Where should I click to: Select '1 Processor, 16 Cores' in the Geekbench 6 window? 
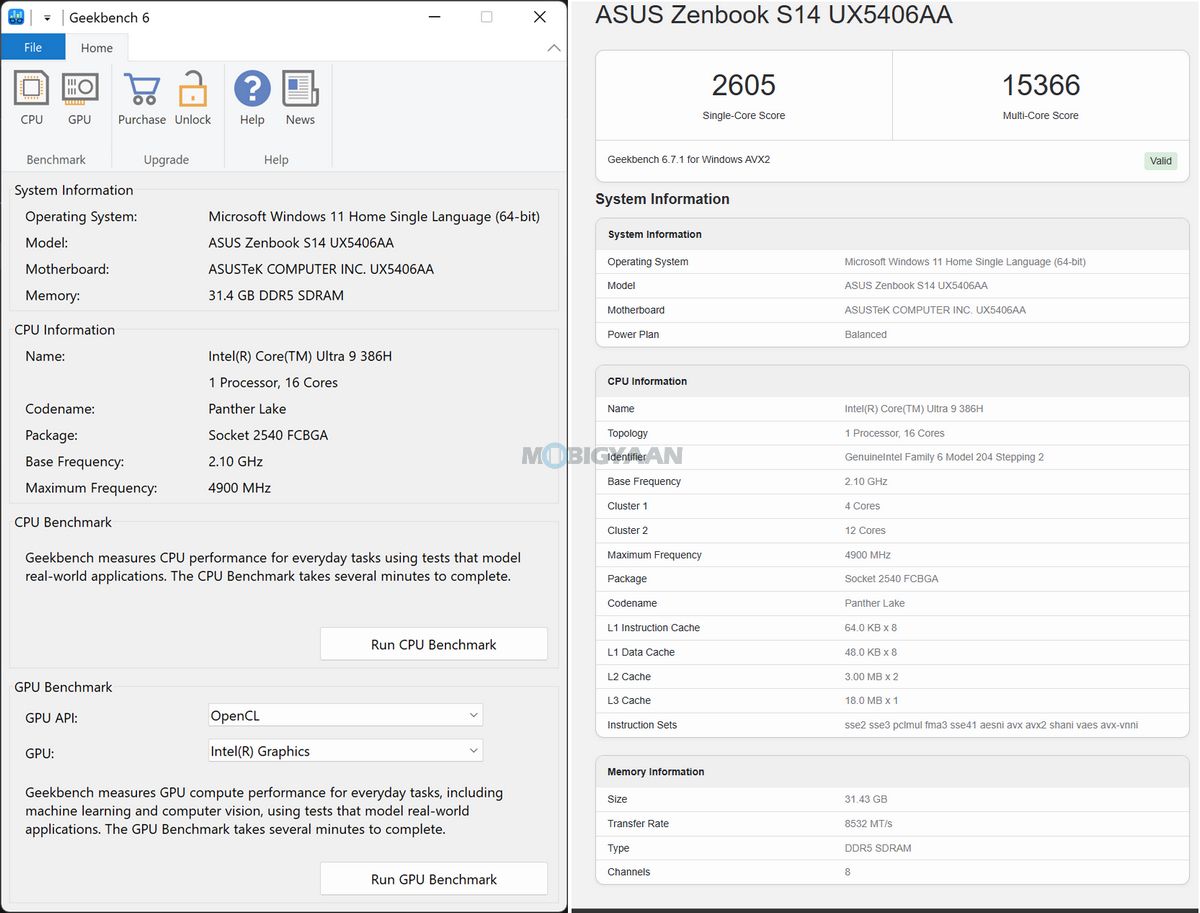coord(273,382)
